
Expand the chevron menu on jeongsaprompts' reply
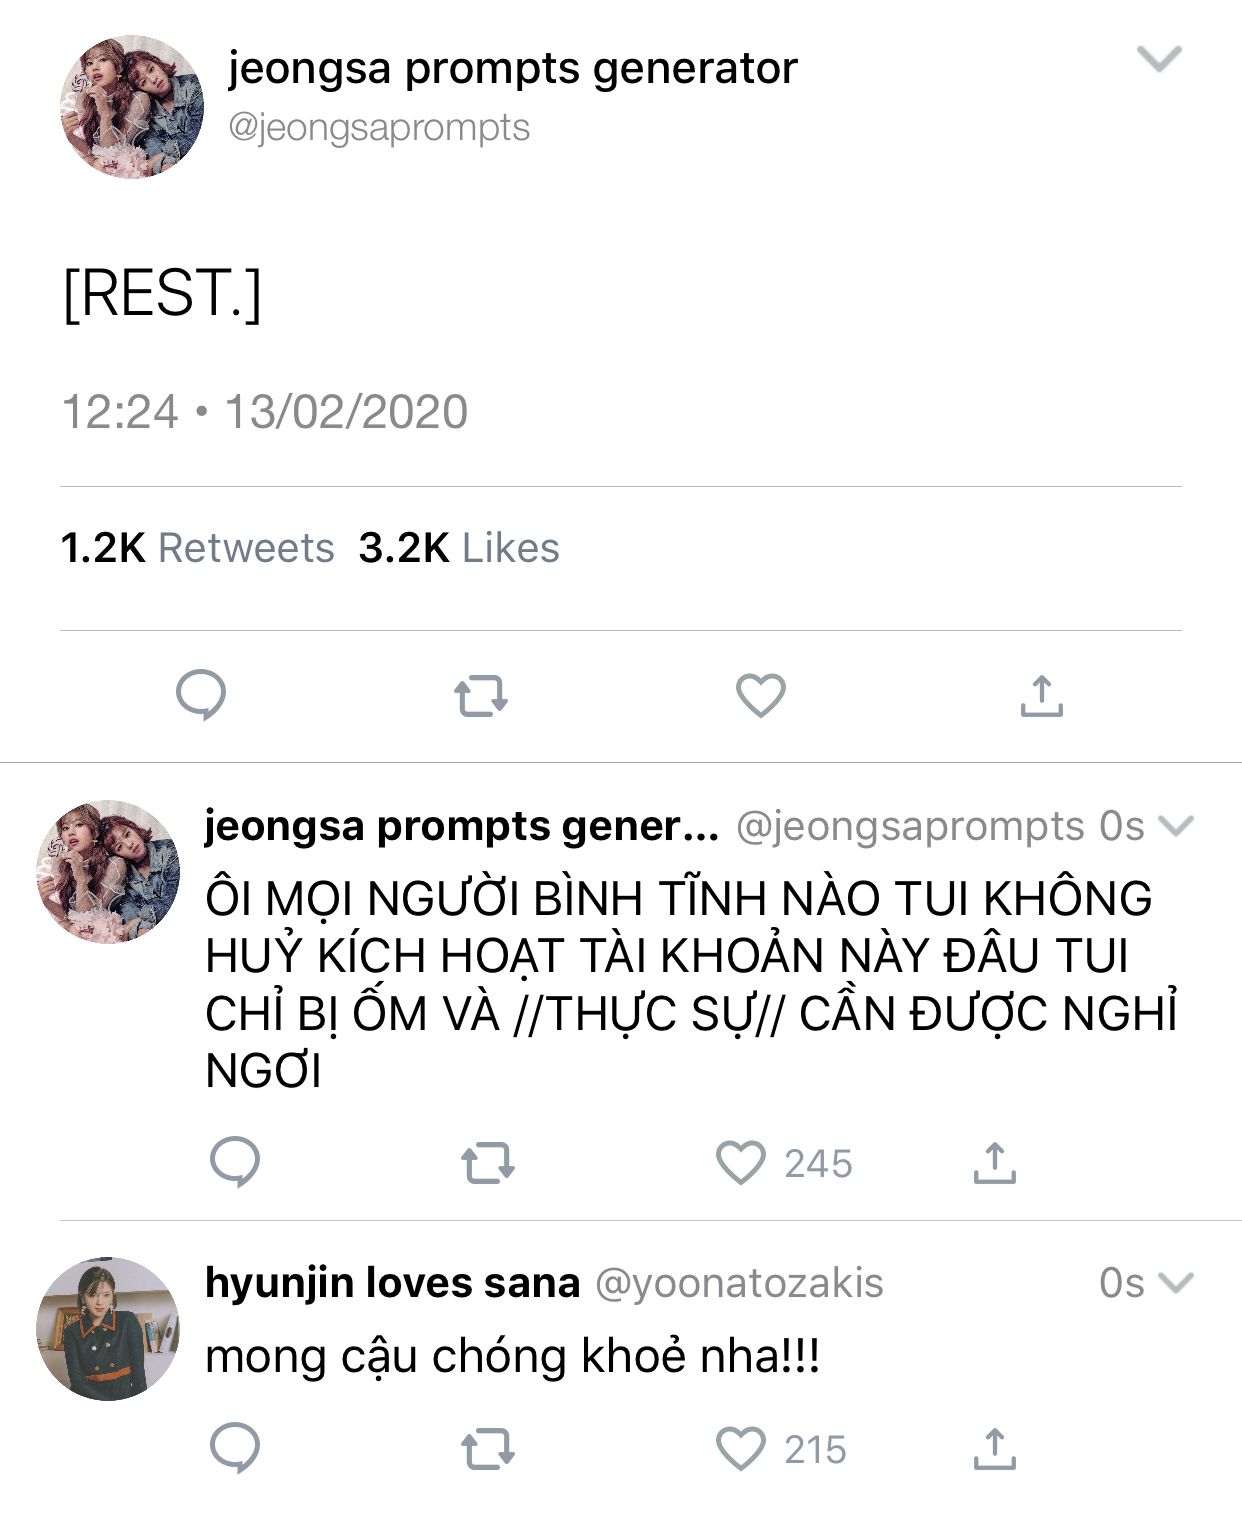click(x=1175, y=826)
